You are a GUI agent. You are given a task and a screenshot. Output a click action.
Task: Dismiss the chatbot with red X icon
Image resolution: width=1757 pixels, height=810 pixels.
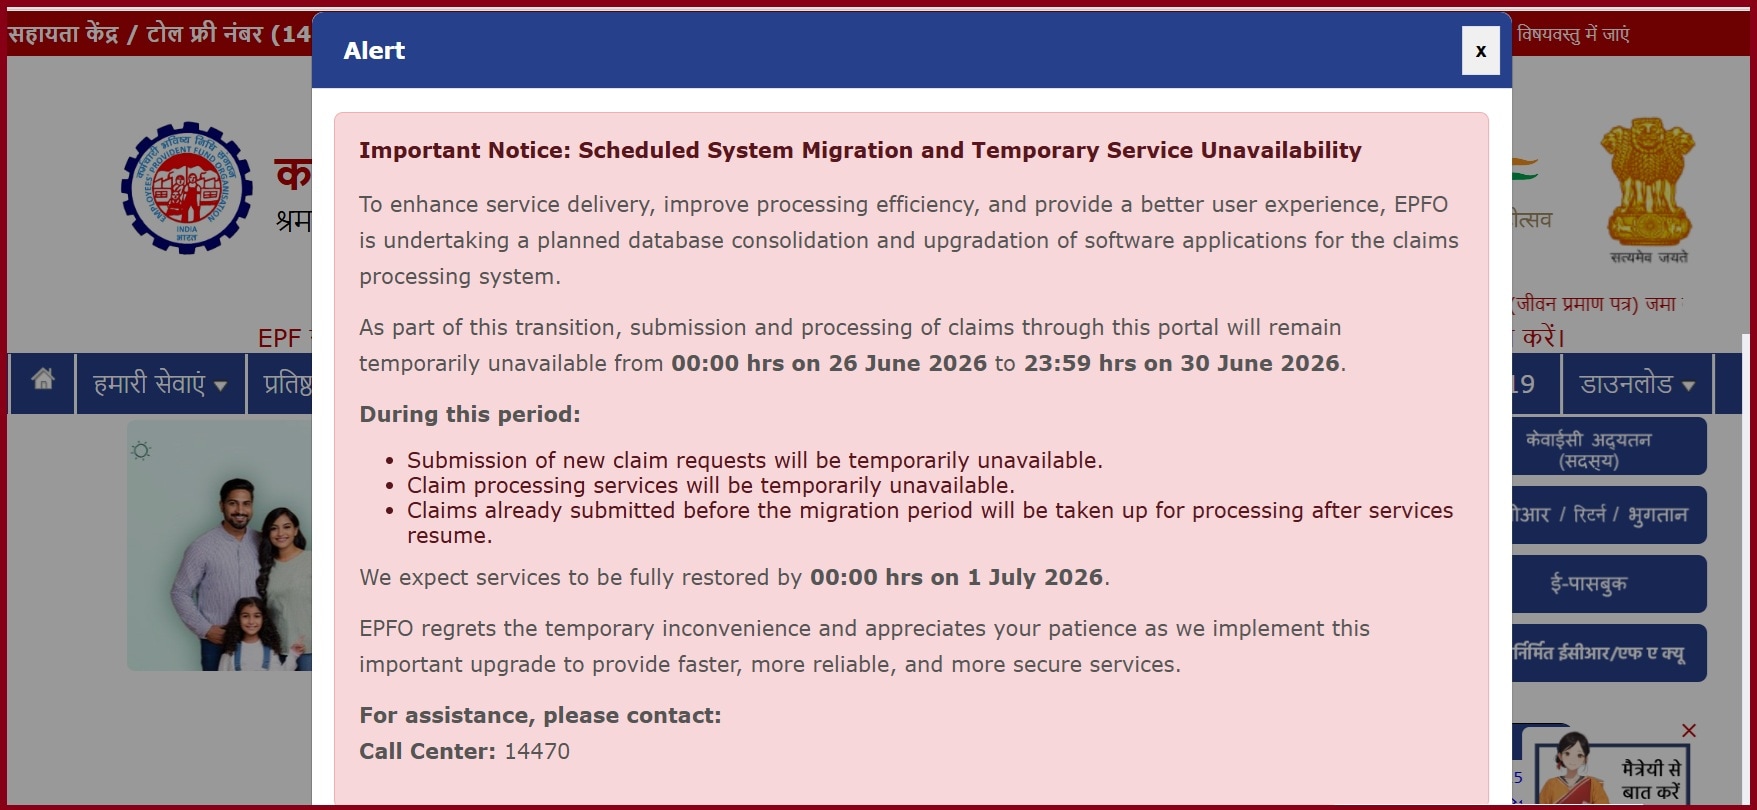(x=1689, y=731)
